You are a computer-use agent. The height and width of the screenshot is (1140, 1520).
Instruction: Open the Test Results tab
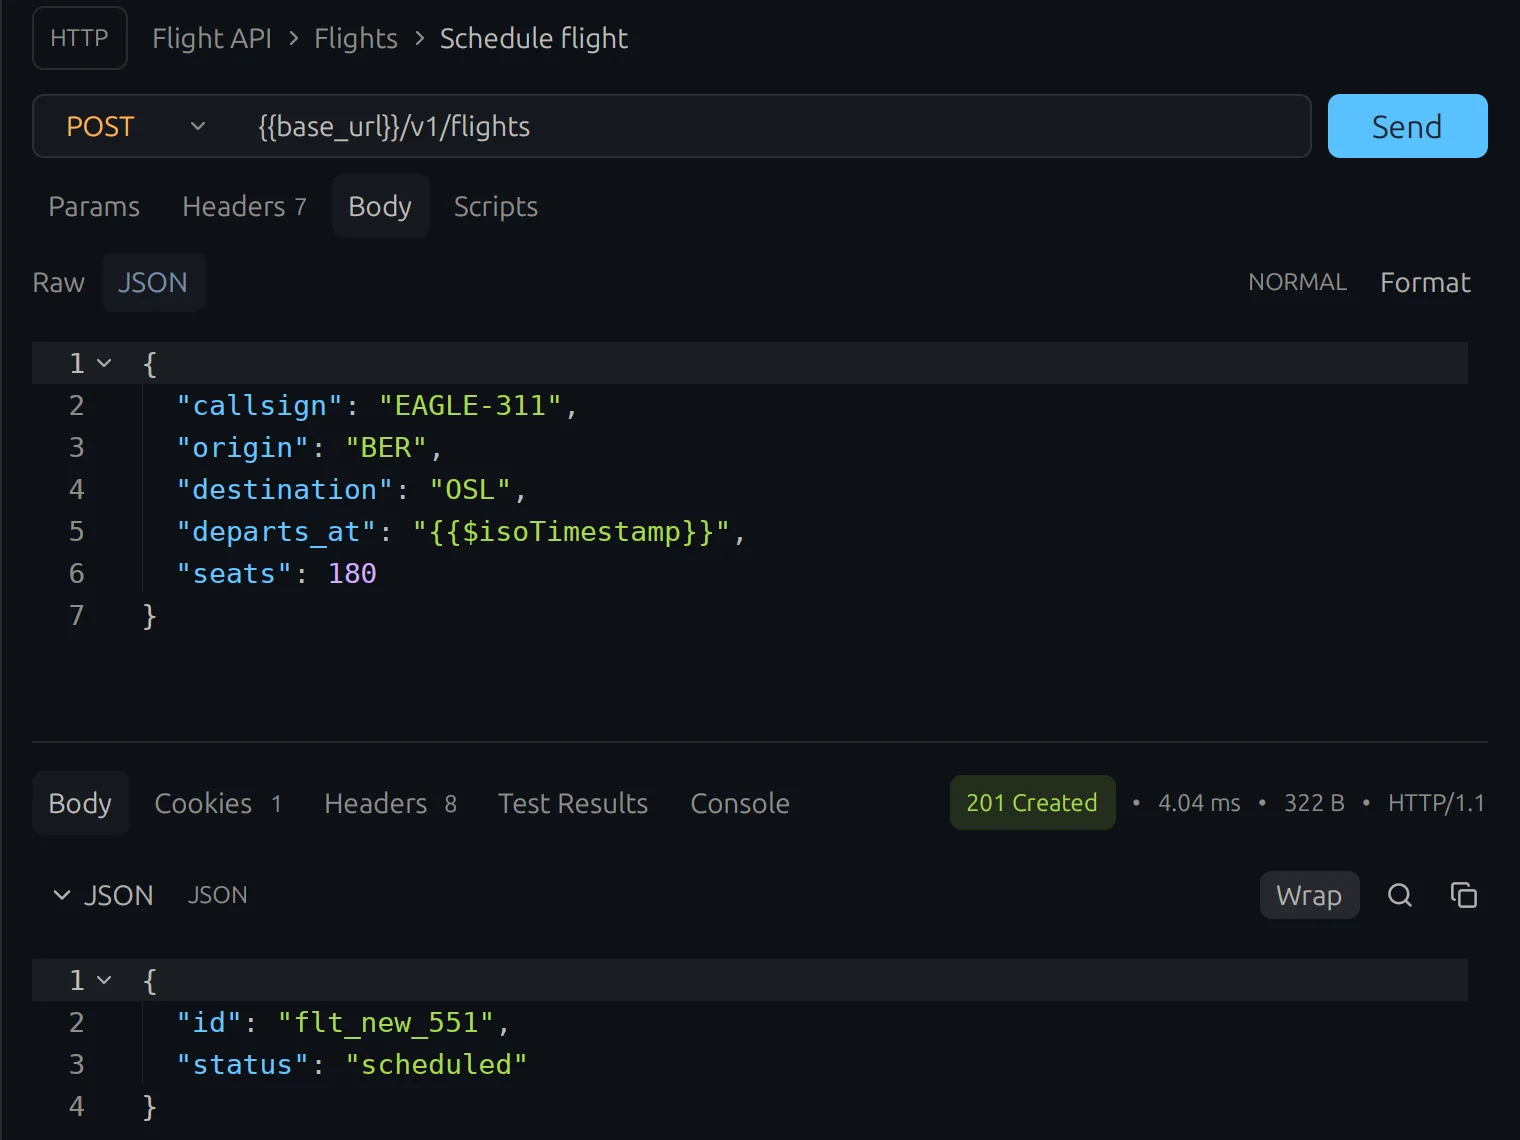coord(573,803)
